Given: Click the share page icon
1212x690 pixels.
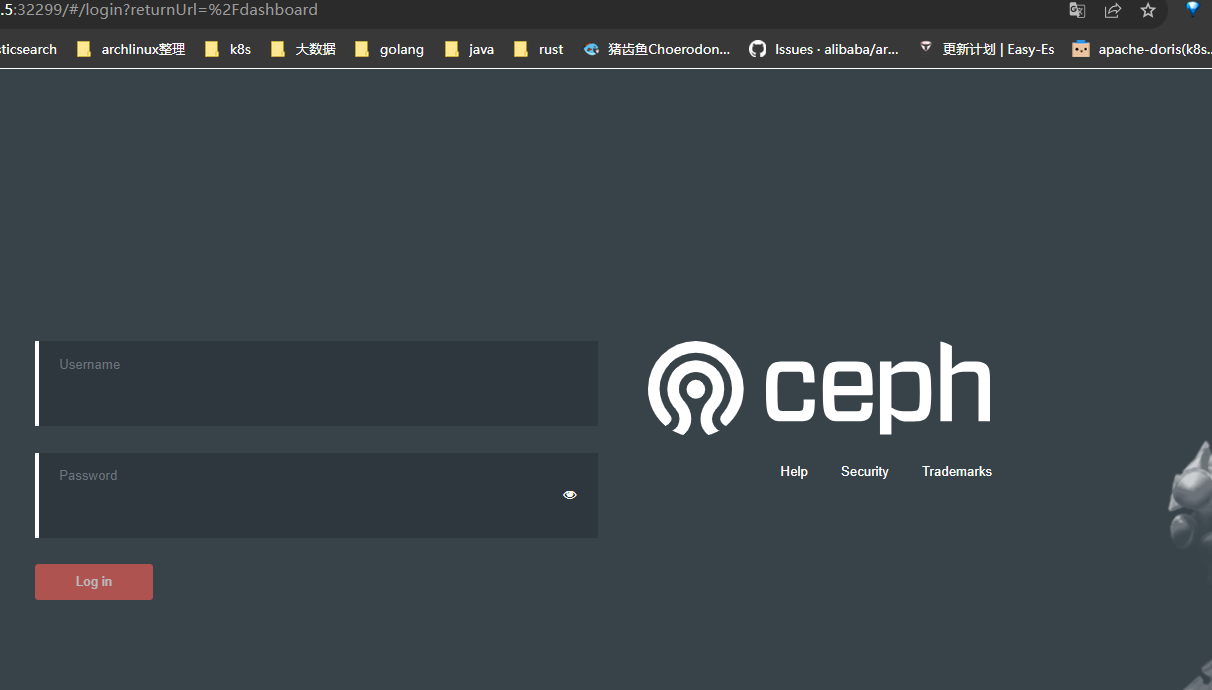Looking at the screenshot, I should pyautogui.click(x=1112, y=10).
